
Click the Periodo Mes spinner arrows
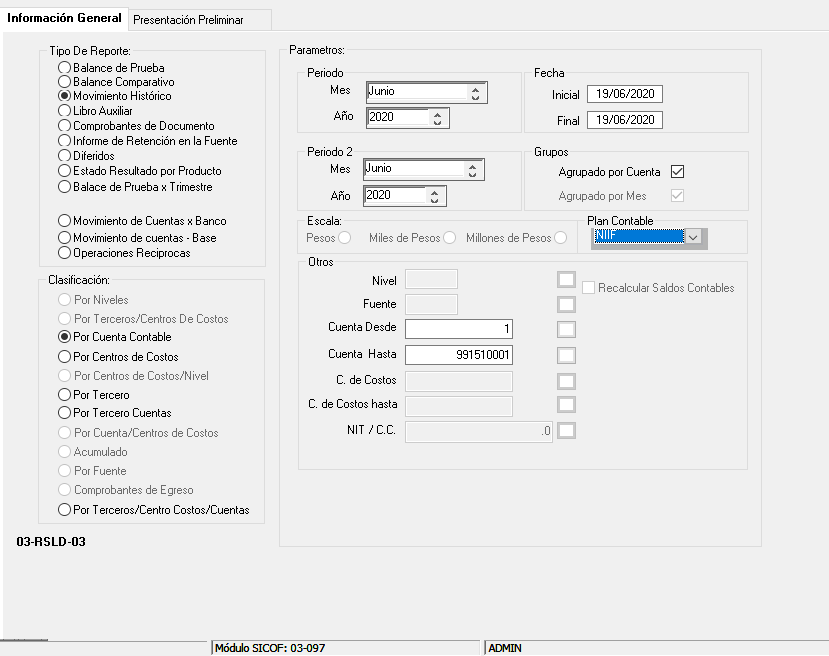pyautogui.click(x=475, y=93)
